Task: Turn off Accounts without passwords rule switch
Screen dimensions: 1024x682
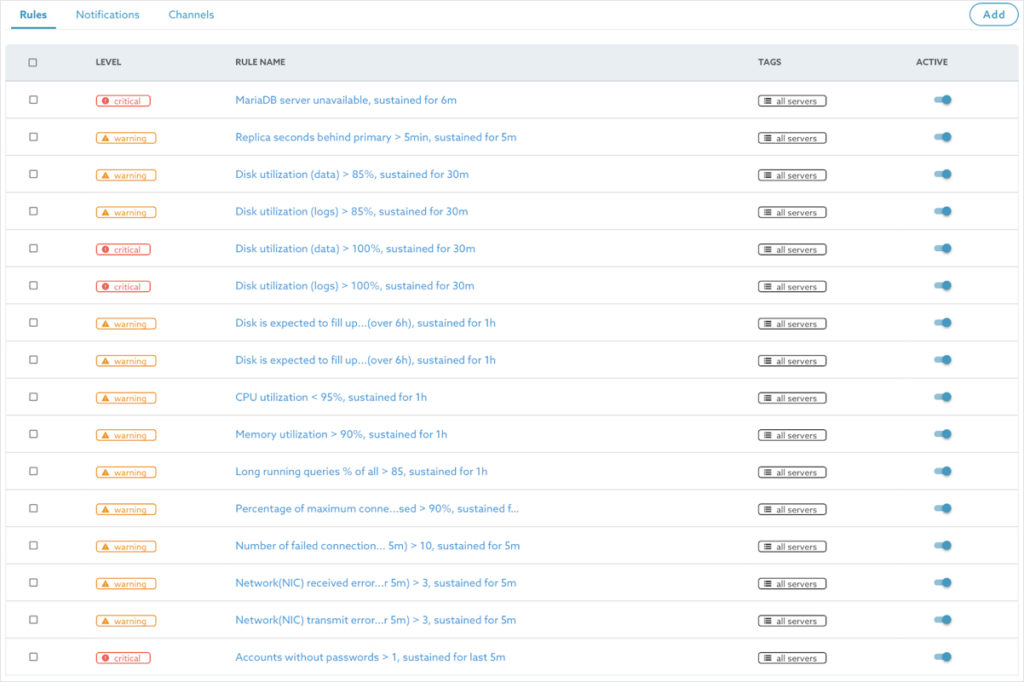Action: click(x=942, y=657)
